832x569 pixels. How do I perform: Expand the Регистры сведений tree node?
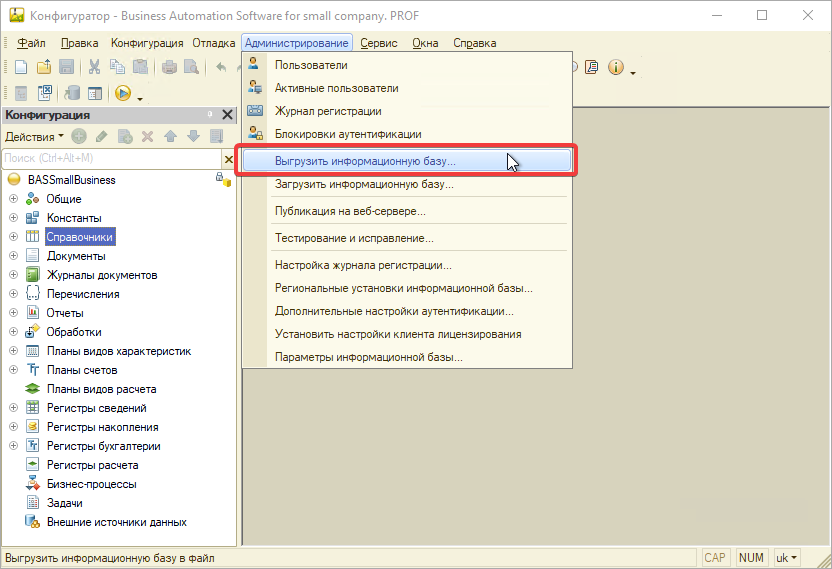pyautogui.click(x=13, y=408)
